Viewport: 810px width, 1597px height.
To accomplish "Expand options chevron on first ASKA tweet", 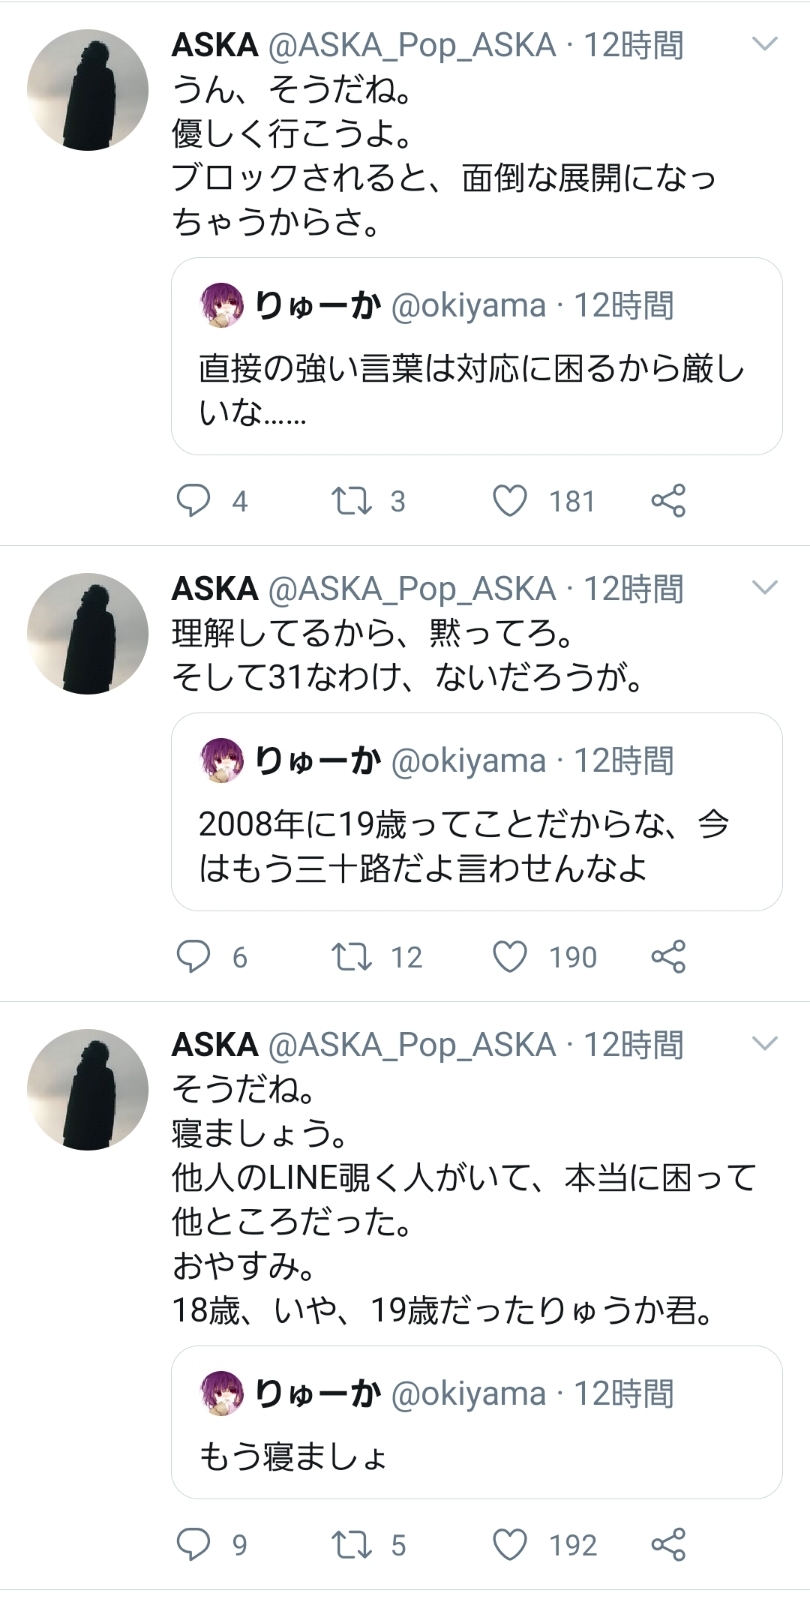I will [764, 44].
